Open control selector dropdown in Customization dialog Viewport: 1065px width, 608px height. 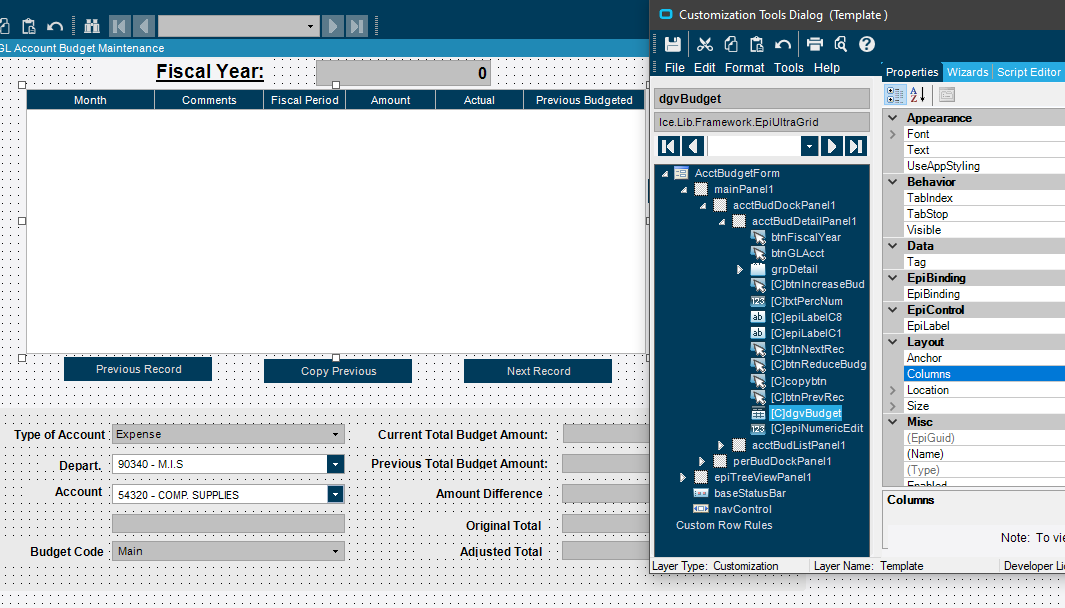click(x=809, y=146)
